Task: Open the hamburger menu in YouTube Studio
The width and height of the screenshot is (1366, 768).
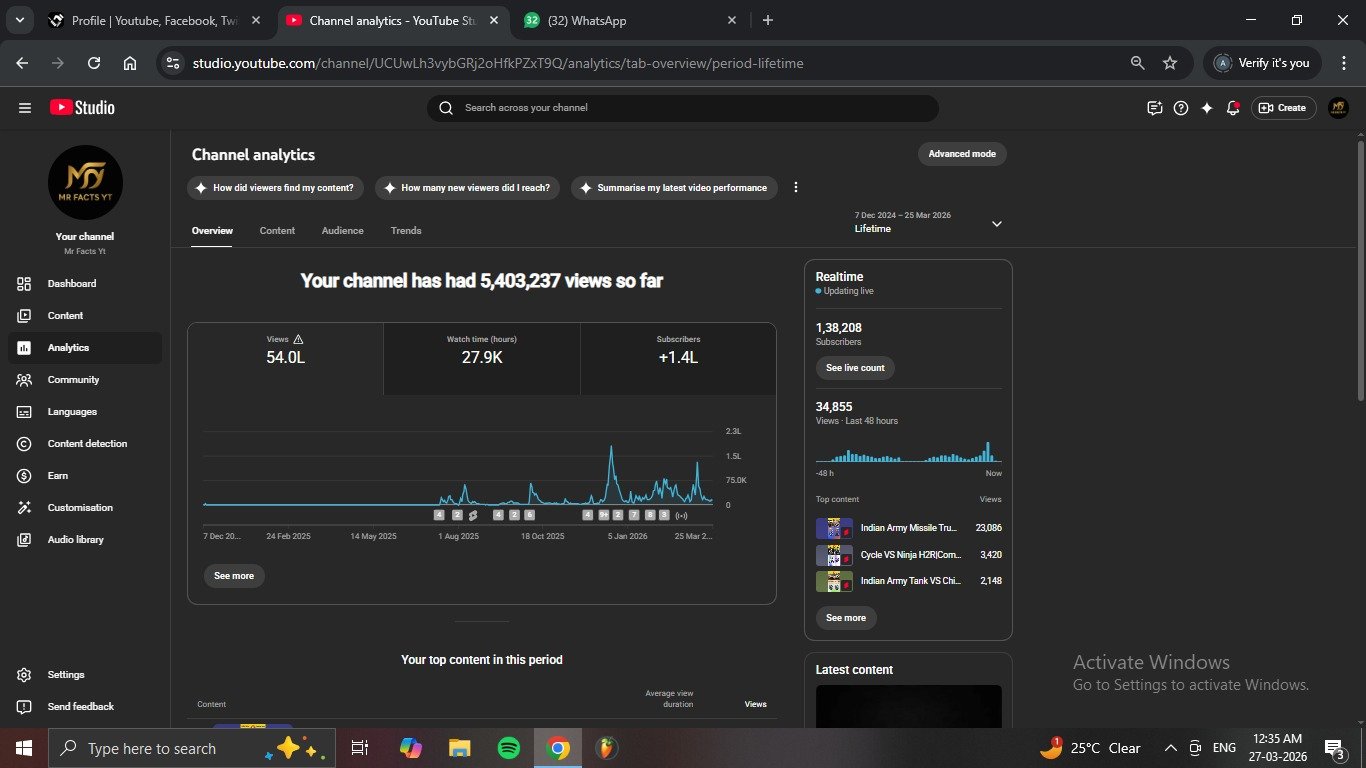Action: pos(25,108)
